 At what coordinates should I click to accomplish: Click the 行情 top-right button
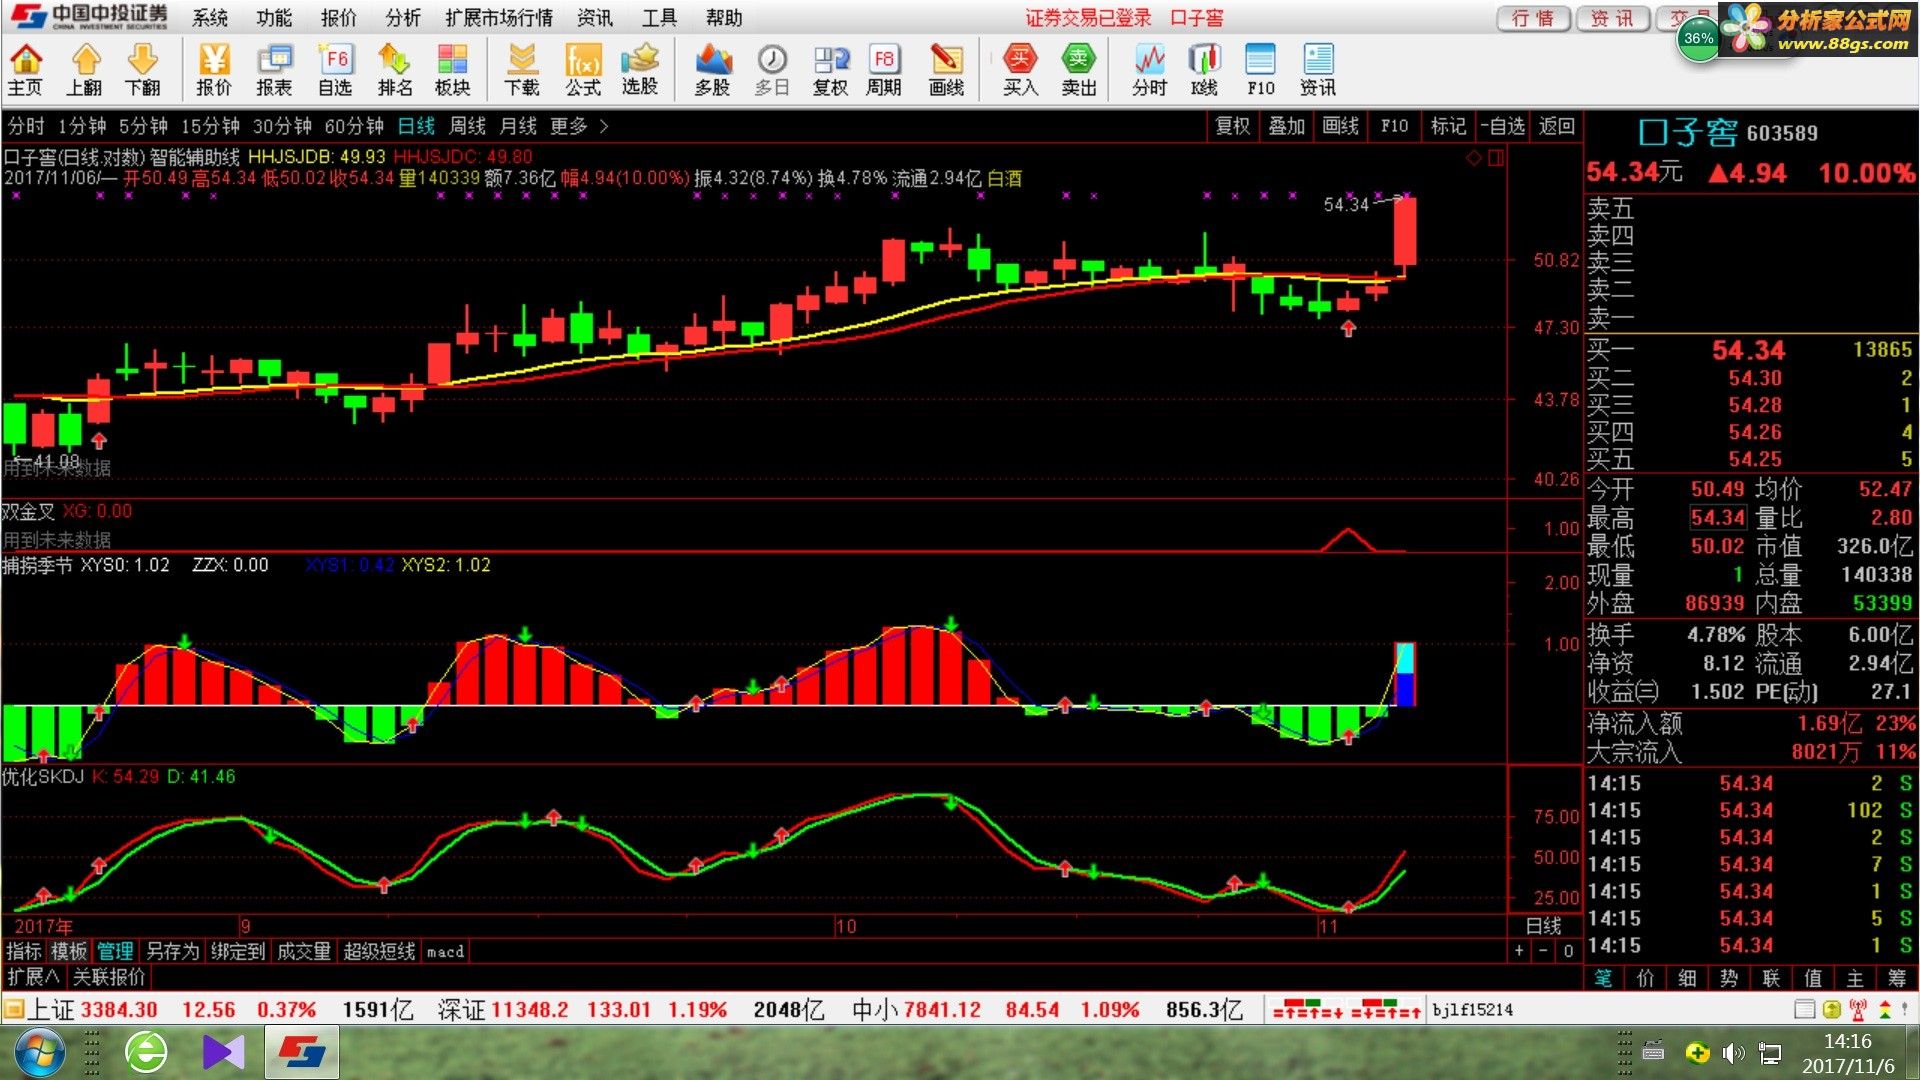(x=1532, y=18)
